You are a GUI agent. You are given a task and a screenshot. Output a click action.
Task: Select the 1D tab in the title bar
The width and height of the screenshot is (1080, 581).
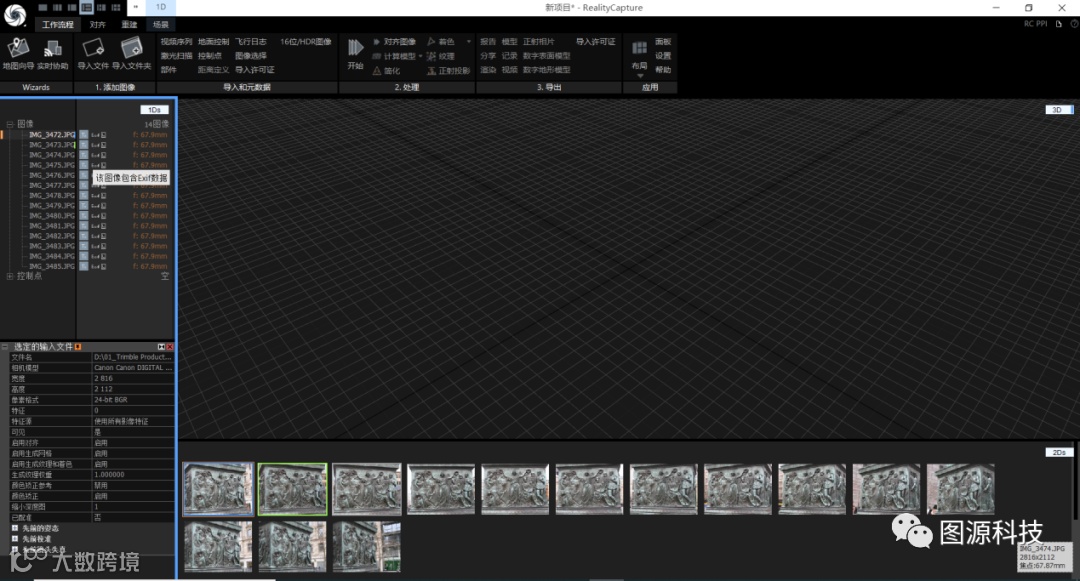[160, 8]
